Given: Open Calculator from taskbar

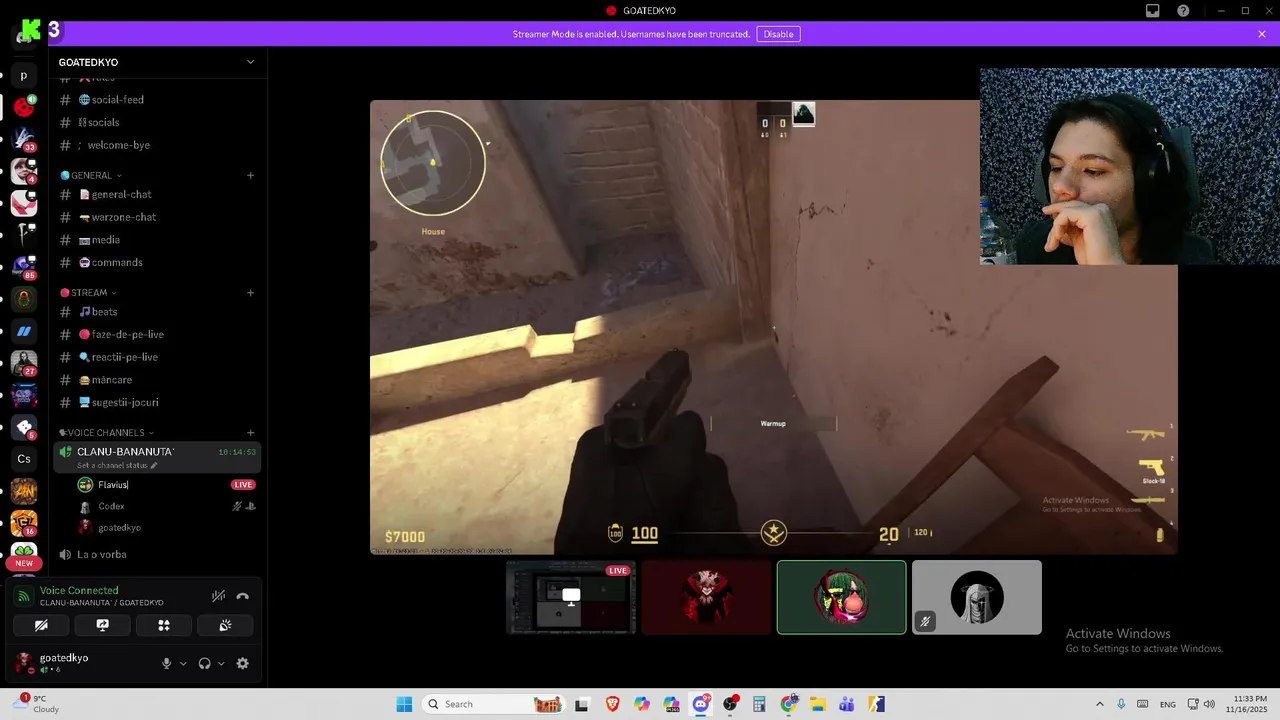Looking at the screenshot, I should [759, 704].
